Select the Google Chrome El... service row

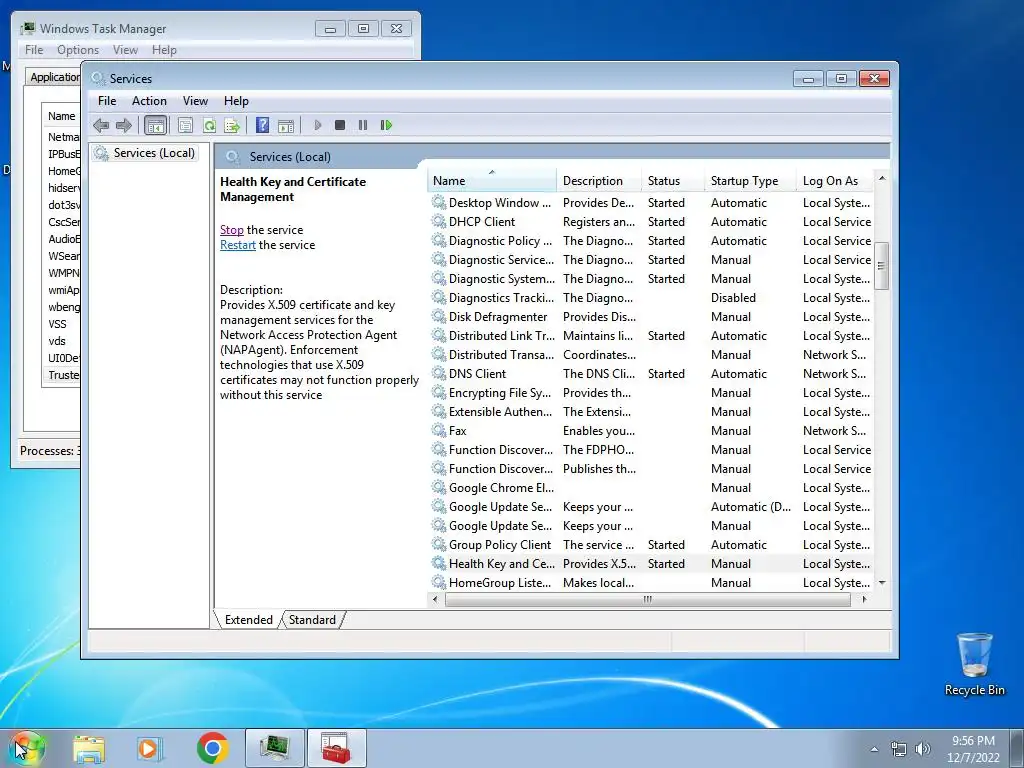tap(651, 488)
